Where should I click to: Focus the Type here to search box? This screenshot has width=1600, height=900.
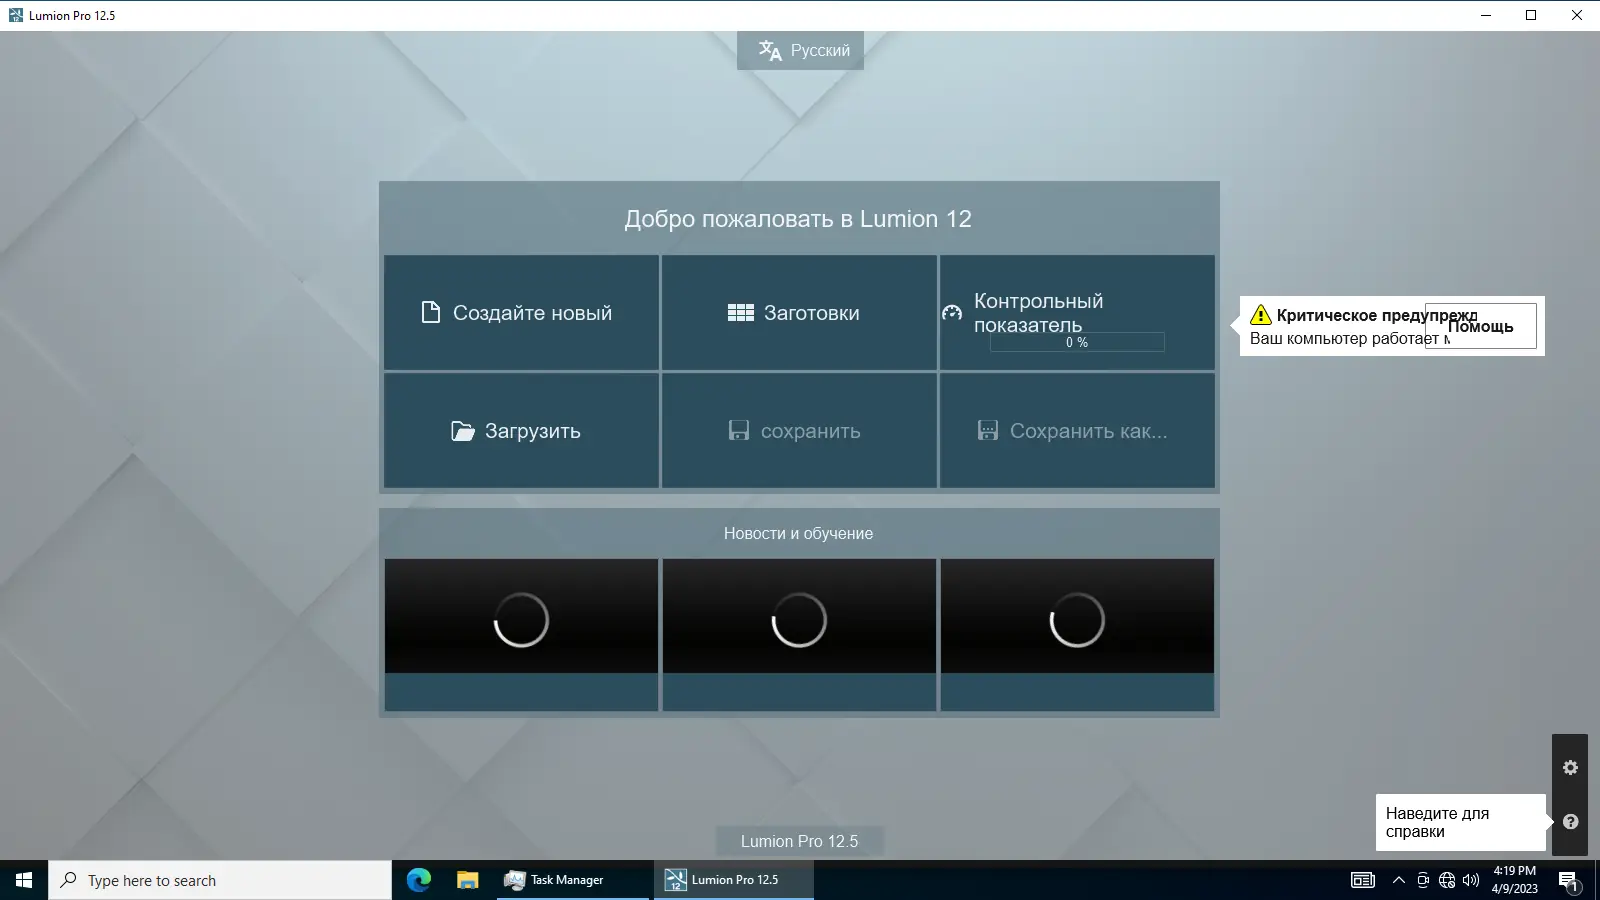click(220, 880)
